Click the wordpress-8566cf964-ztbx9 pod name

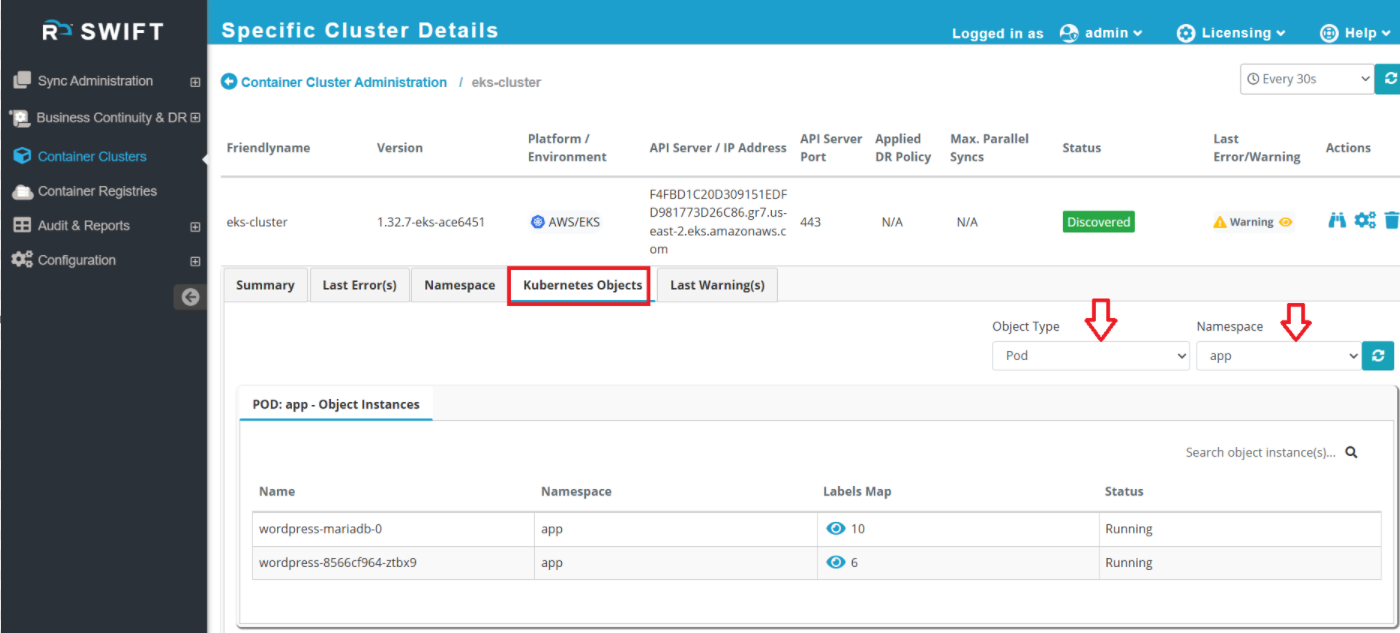pyautogui.click(x=337, y=563)
